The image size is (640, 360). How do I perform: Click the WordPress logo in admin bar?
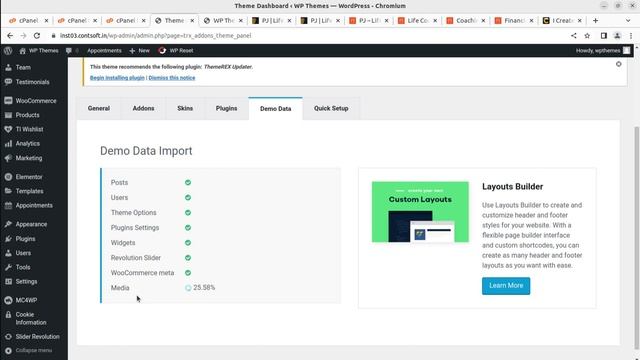click(8, 51)
